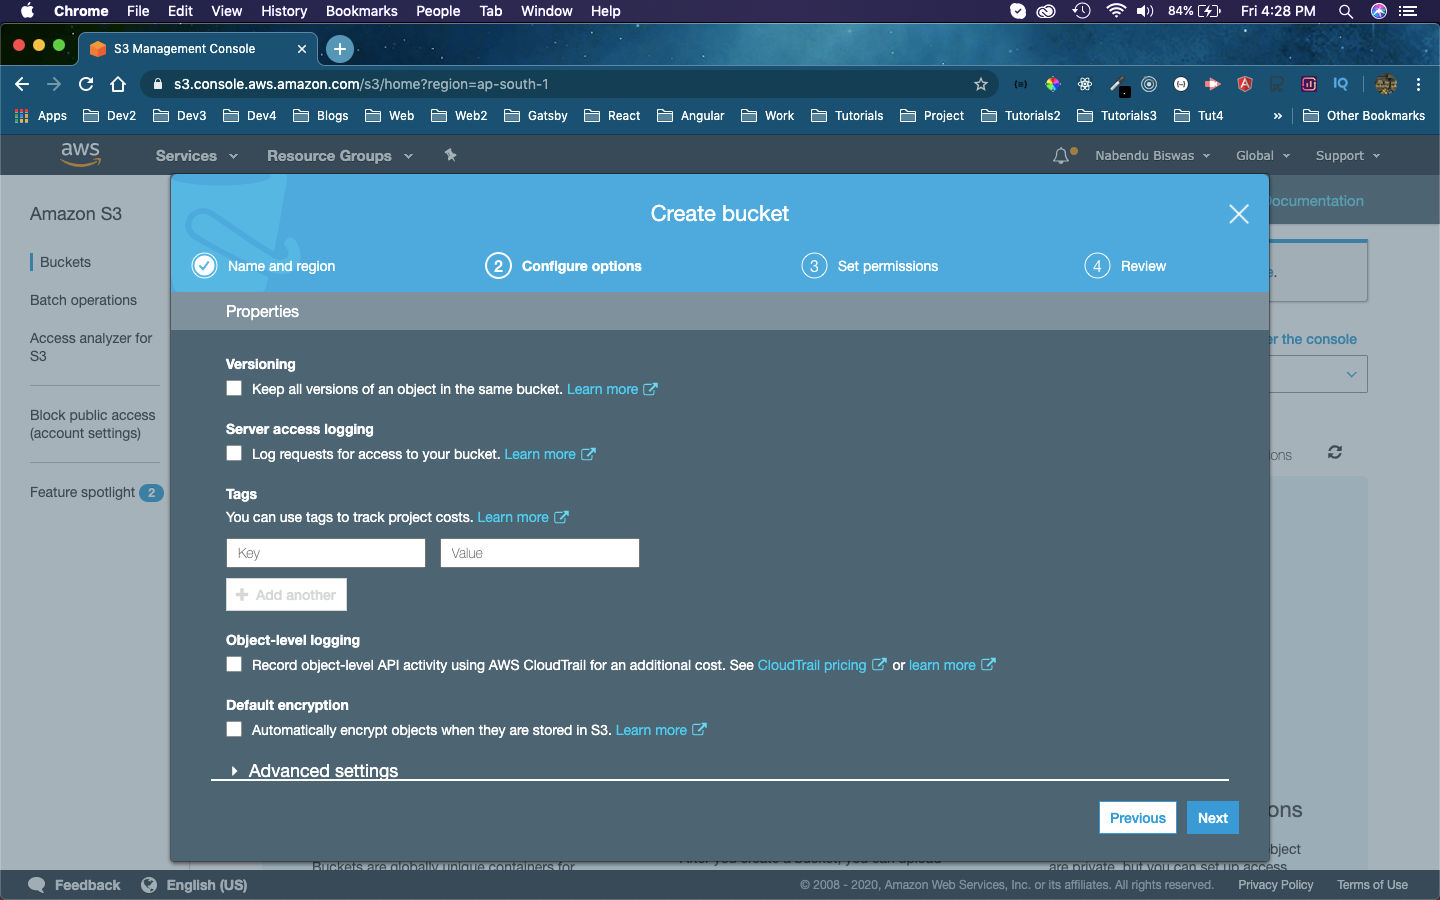Open Learn more link for Tags

(x=513, y=517)
